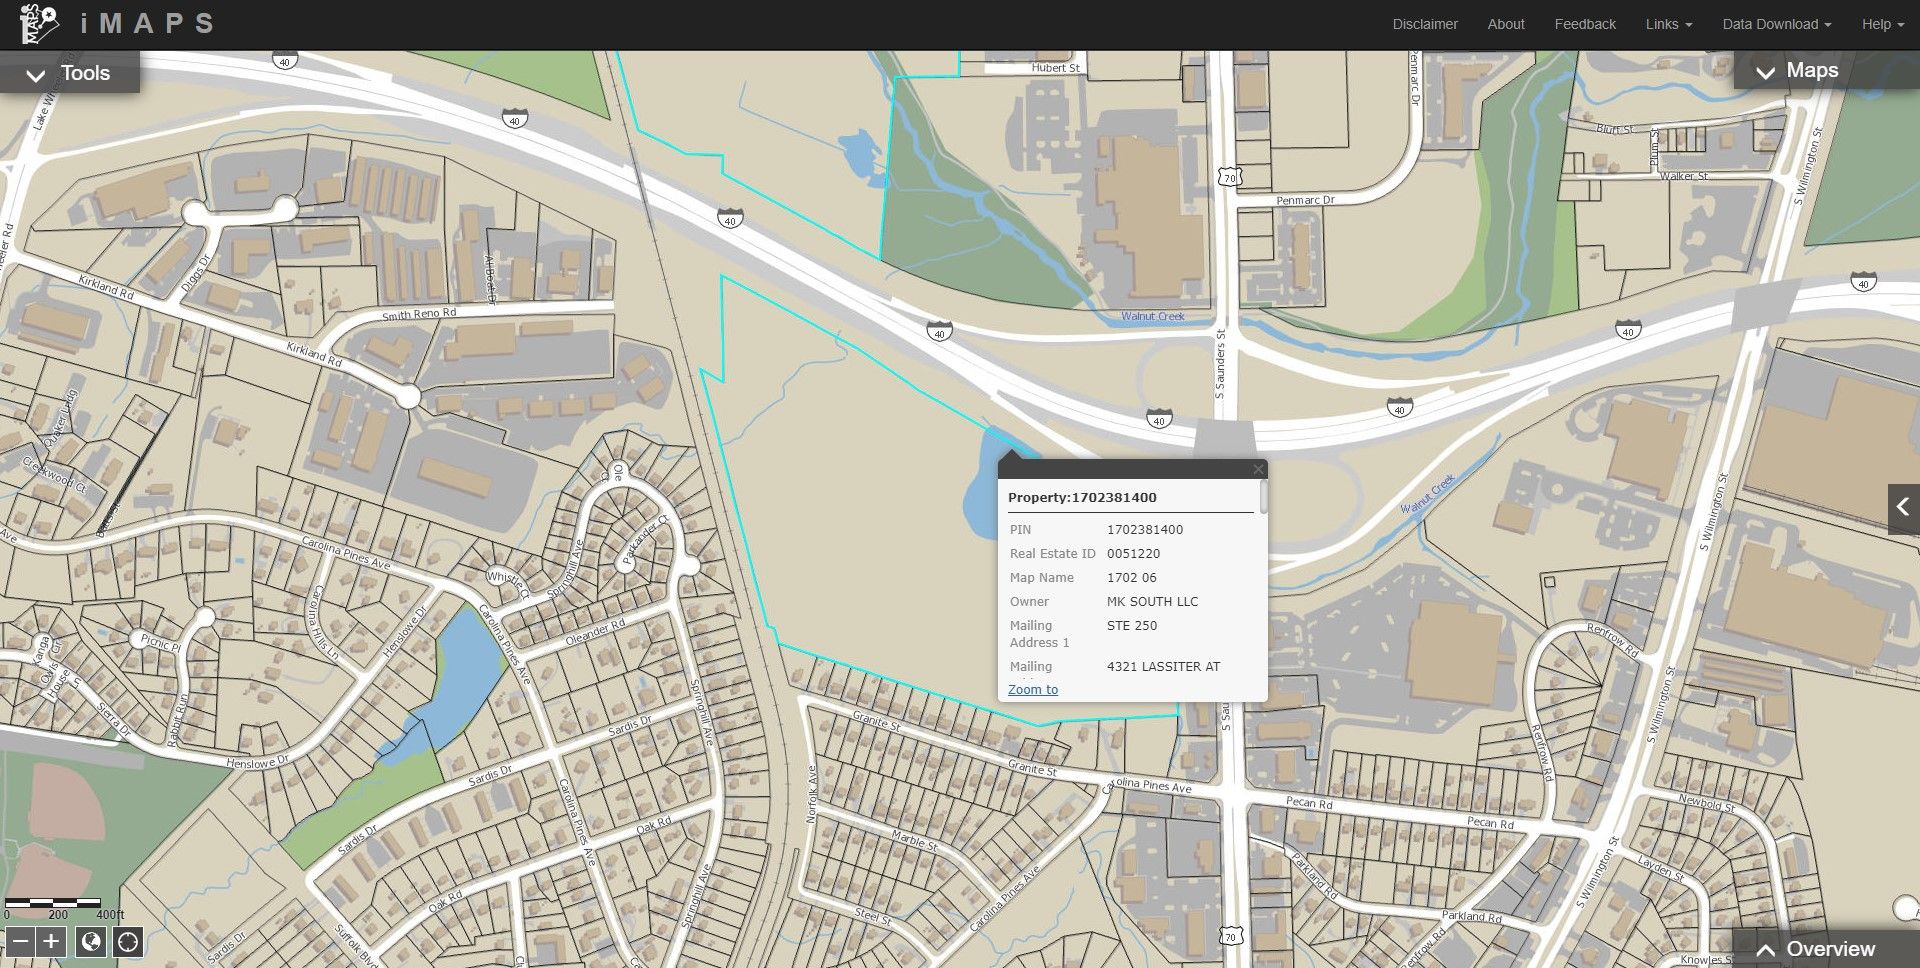Image resolution: width=1920 pixels, height=968 pixels.
Task: Activate the locate-me crosshair button
Action: click(127, 942)
